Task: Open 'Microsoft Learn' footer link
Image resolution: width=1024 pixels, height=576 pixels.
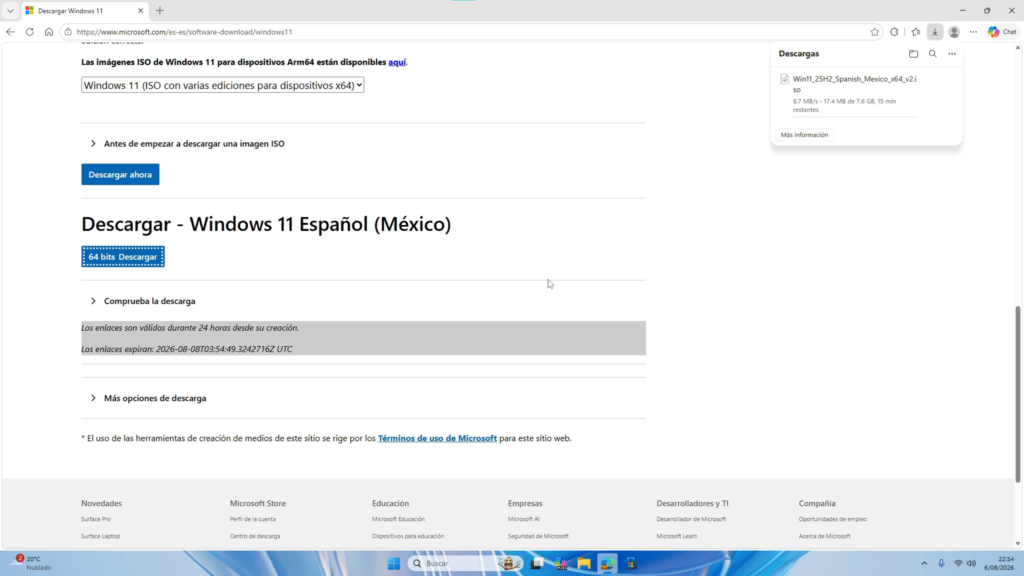Action: pyautogui.click(x=677, y=536)
